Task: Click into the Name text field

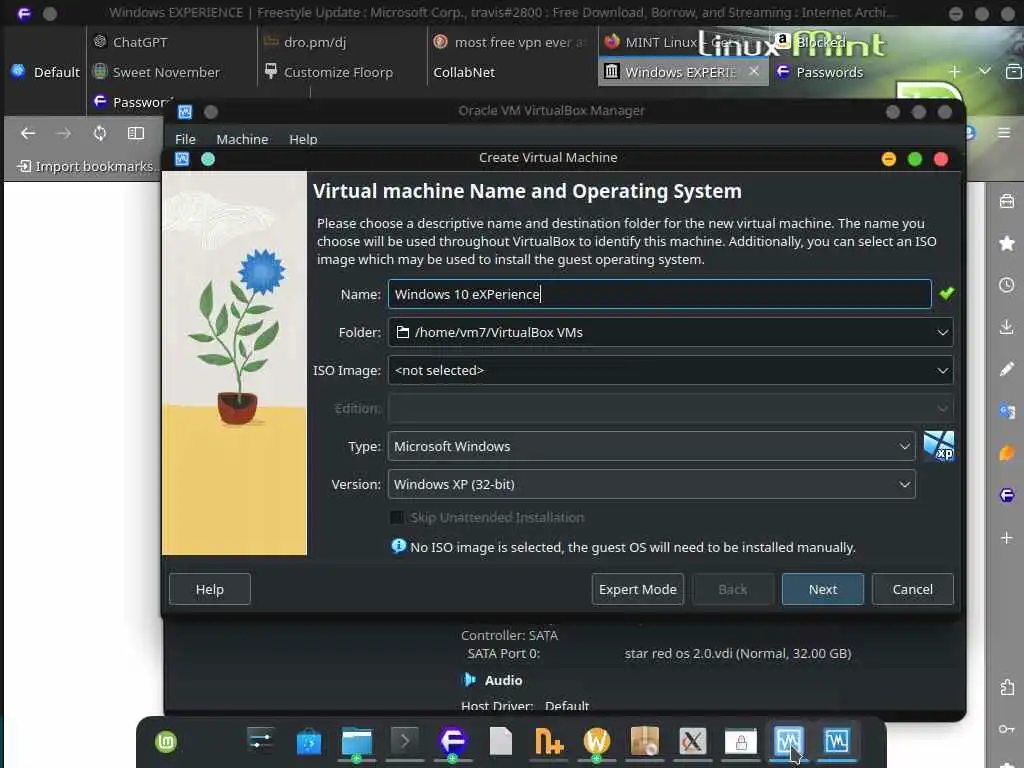Action: [x=660, y=295]
